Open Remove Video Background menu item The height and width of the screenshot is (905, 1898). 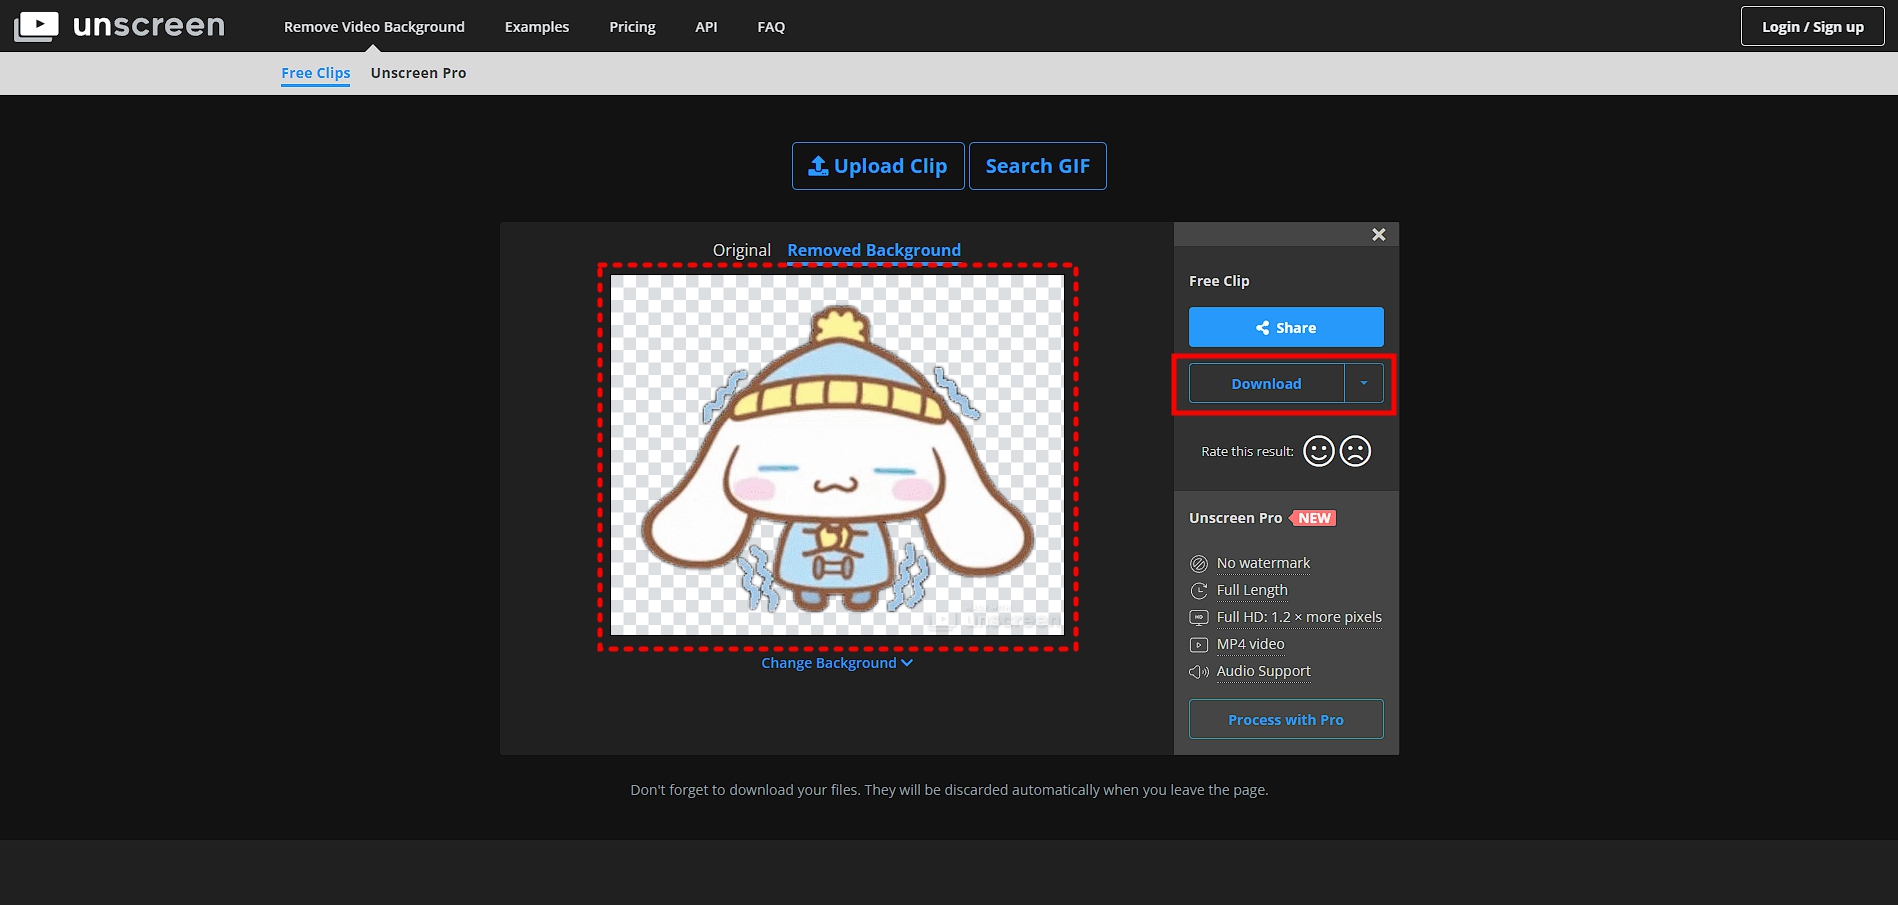(374, 27)
